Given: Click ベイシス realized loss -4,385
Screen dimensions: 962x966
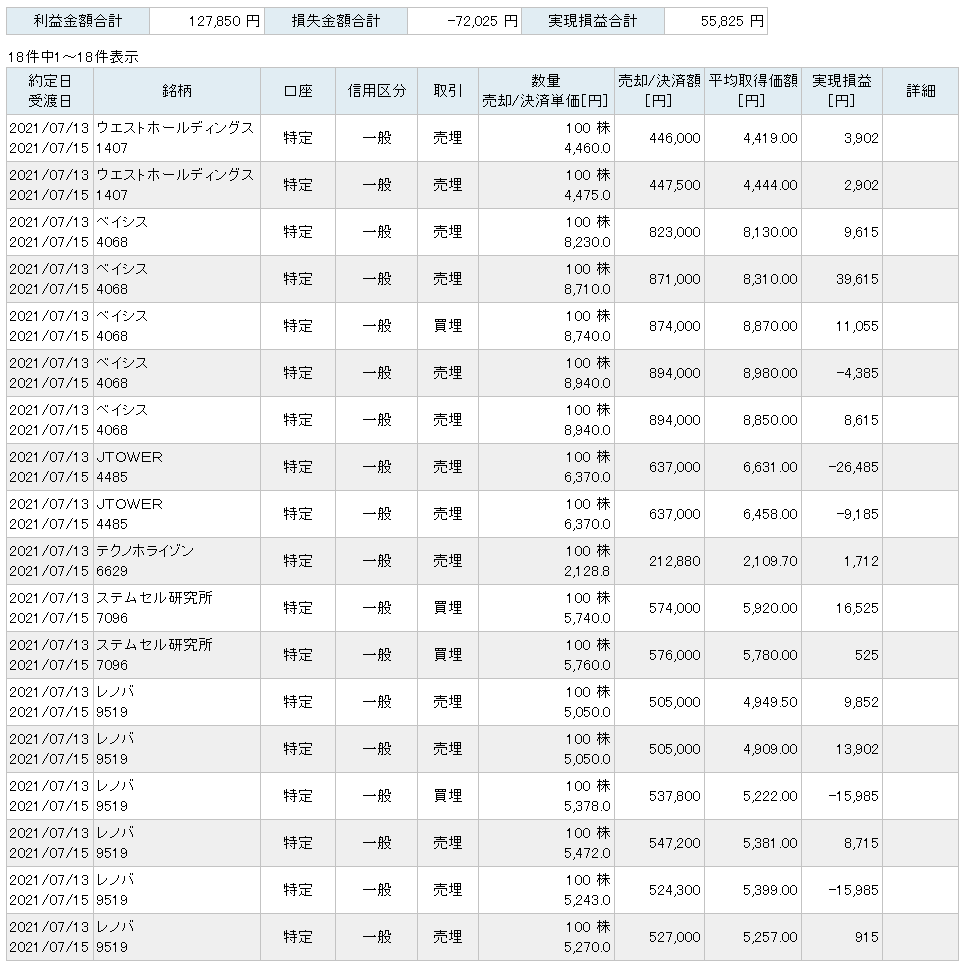Looking at the screenshot, I should (x=857, y=373).
